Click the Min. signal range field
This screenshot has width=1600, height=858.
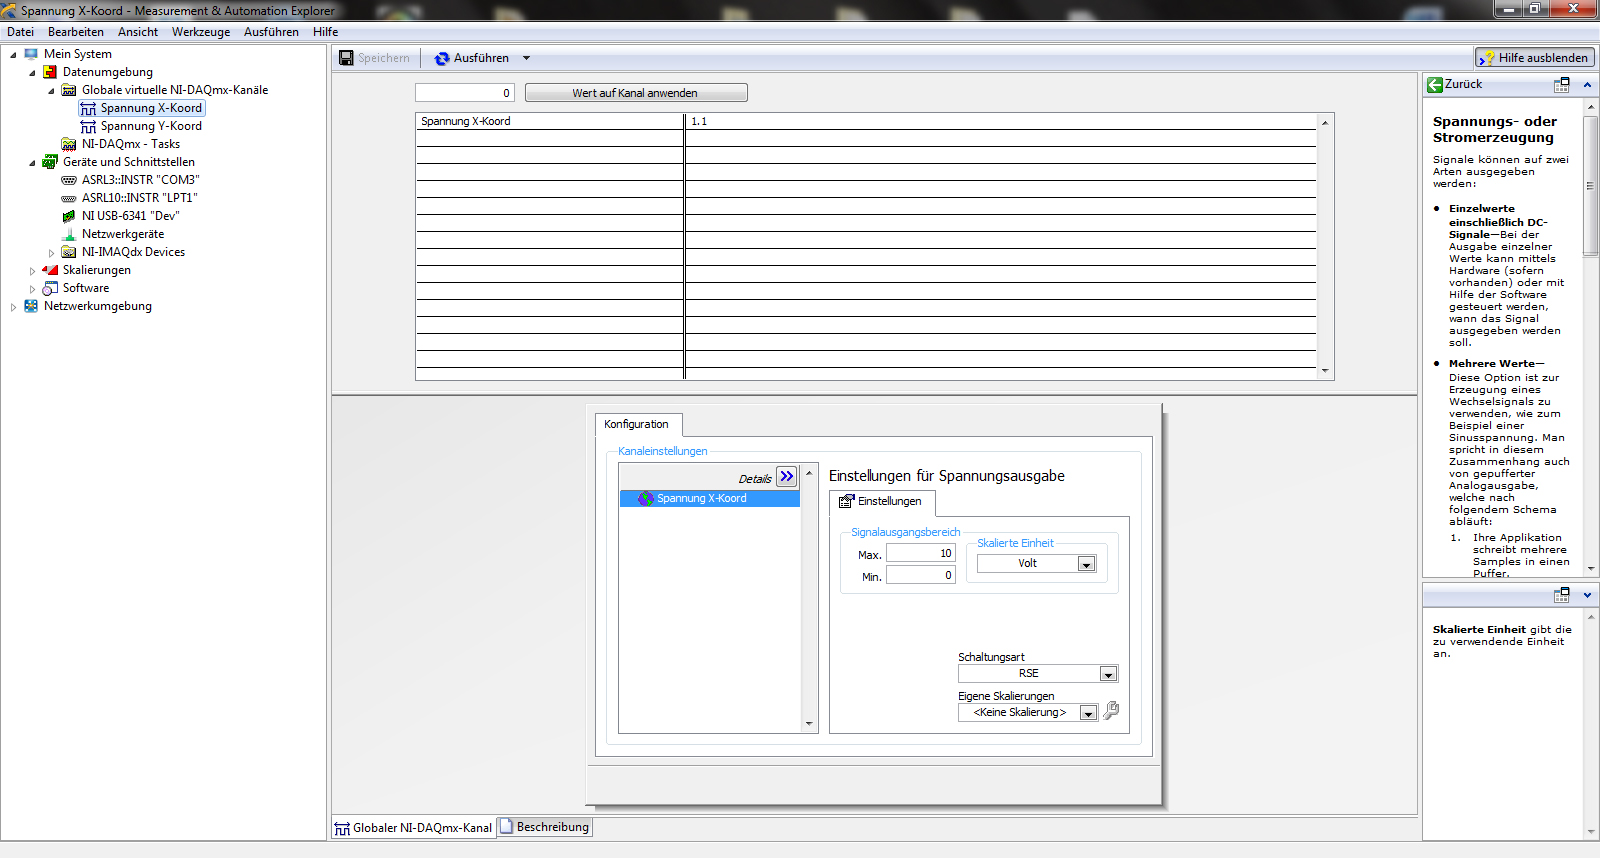tap(921, 575)
